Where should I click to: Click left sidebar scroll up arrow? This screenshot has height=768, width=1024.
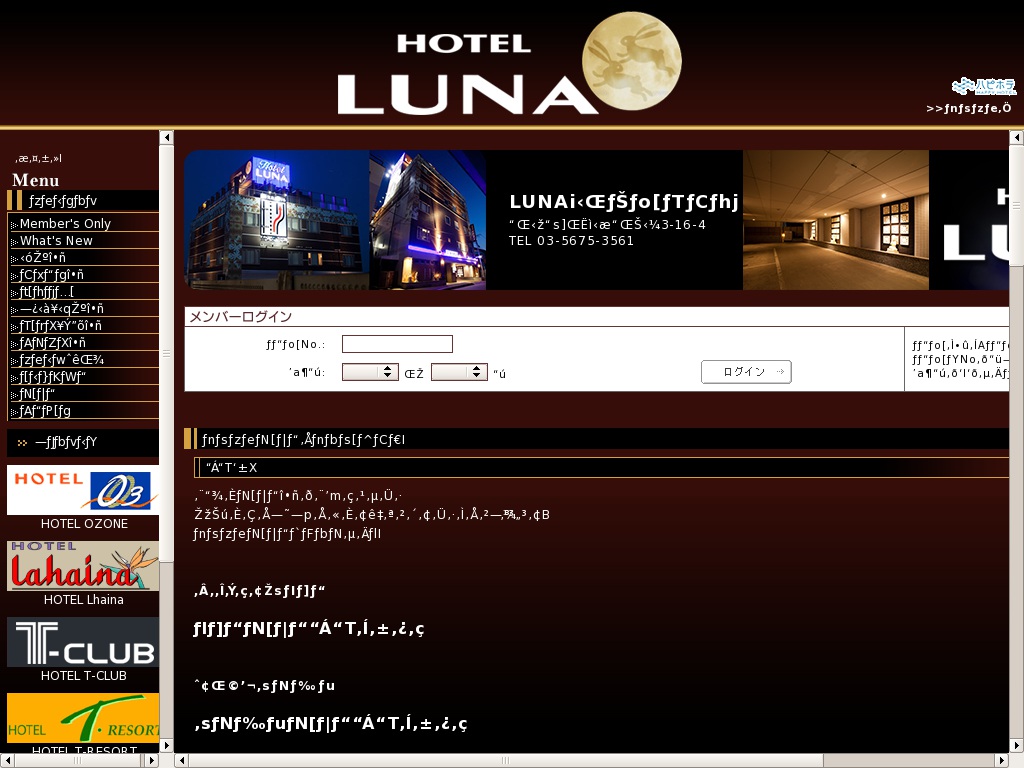coord(167,137)
